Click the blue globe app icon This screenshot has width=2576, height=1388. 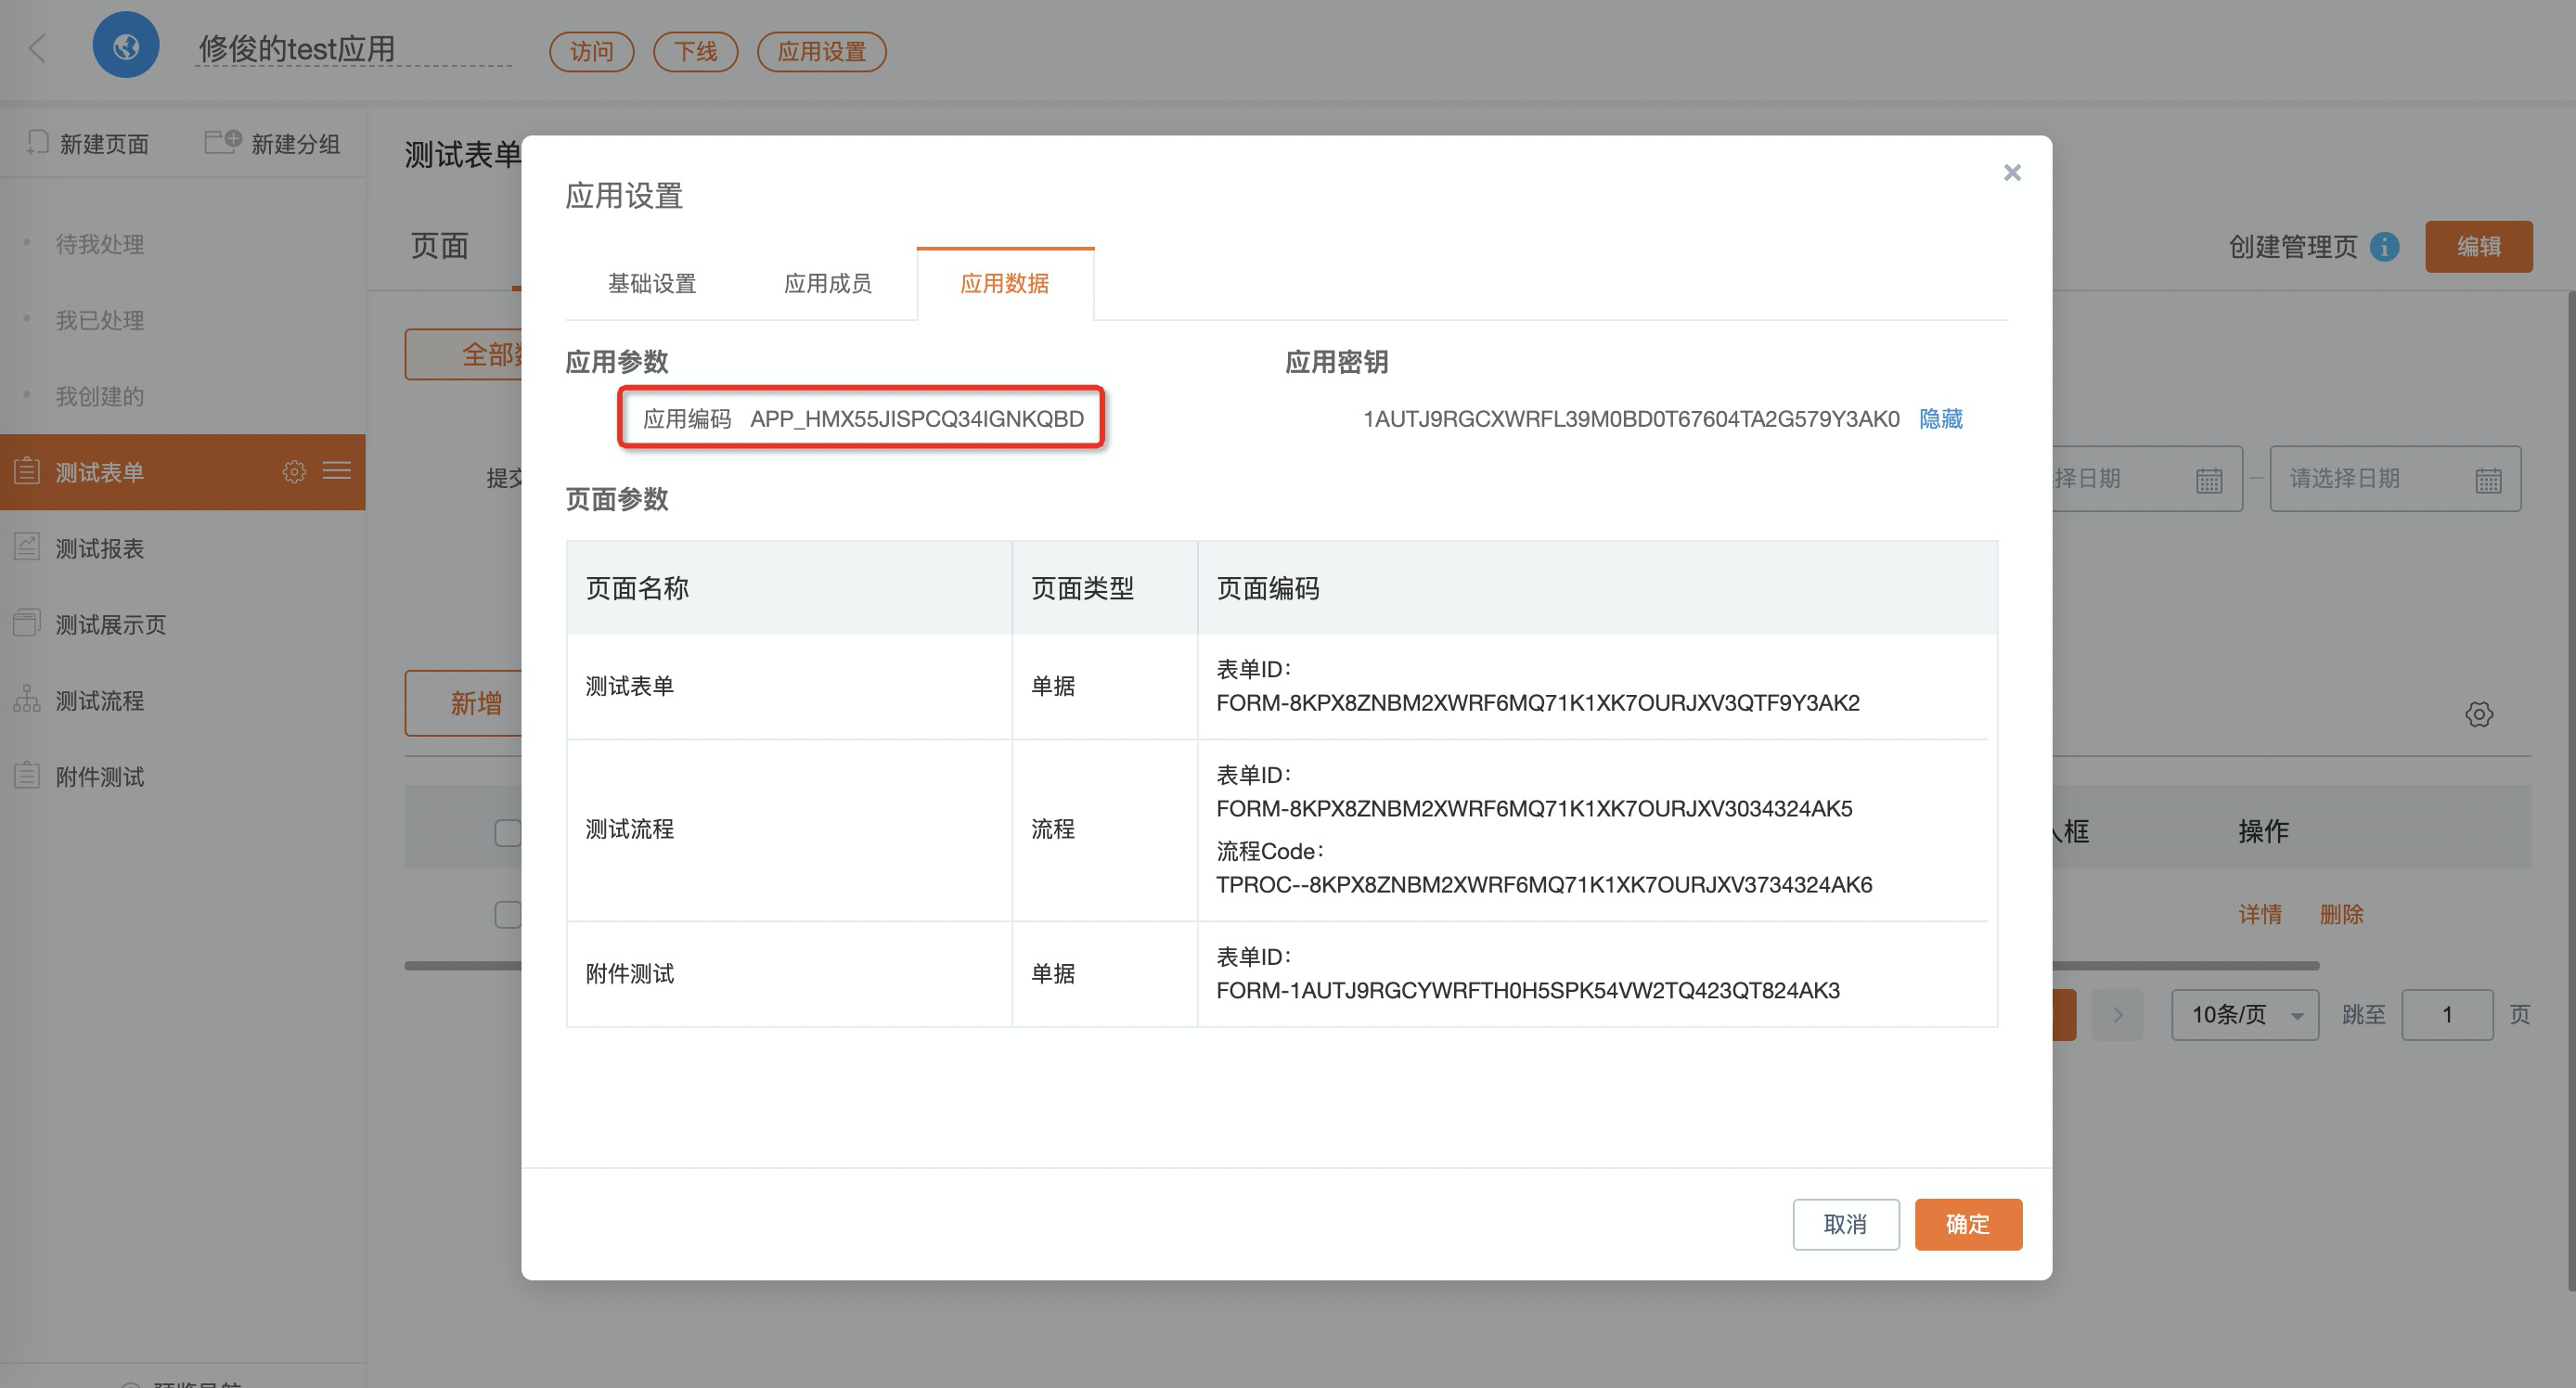coord(126,46)
